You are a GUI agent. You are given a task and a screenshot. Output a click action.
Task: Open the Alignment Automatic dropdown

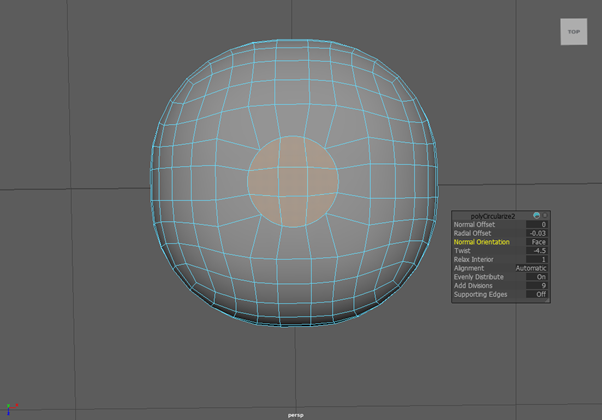[x=531, y=268]
